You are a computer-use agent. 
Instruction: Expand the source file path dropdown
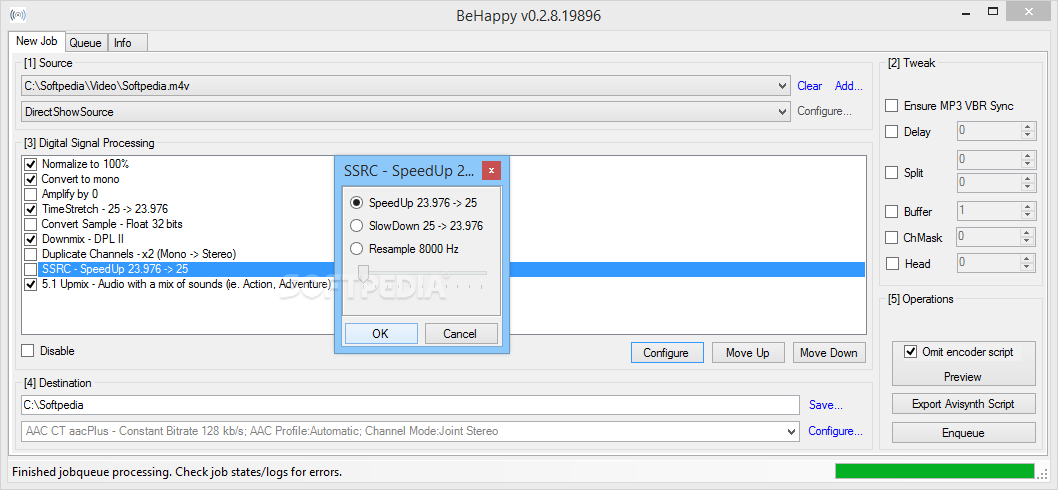(x=782, y=86)
